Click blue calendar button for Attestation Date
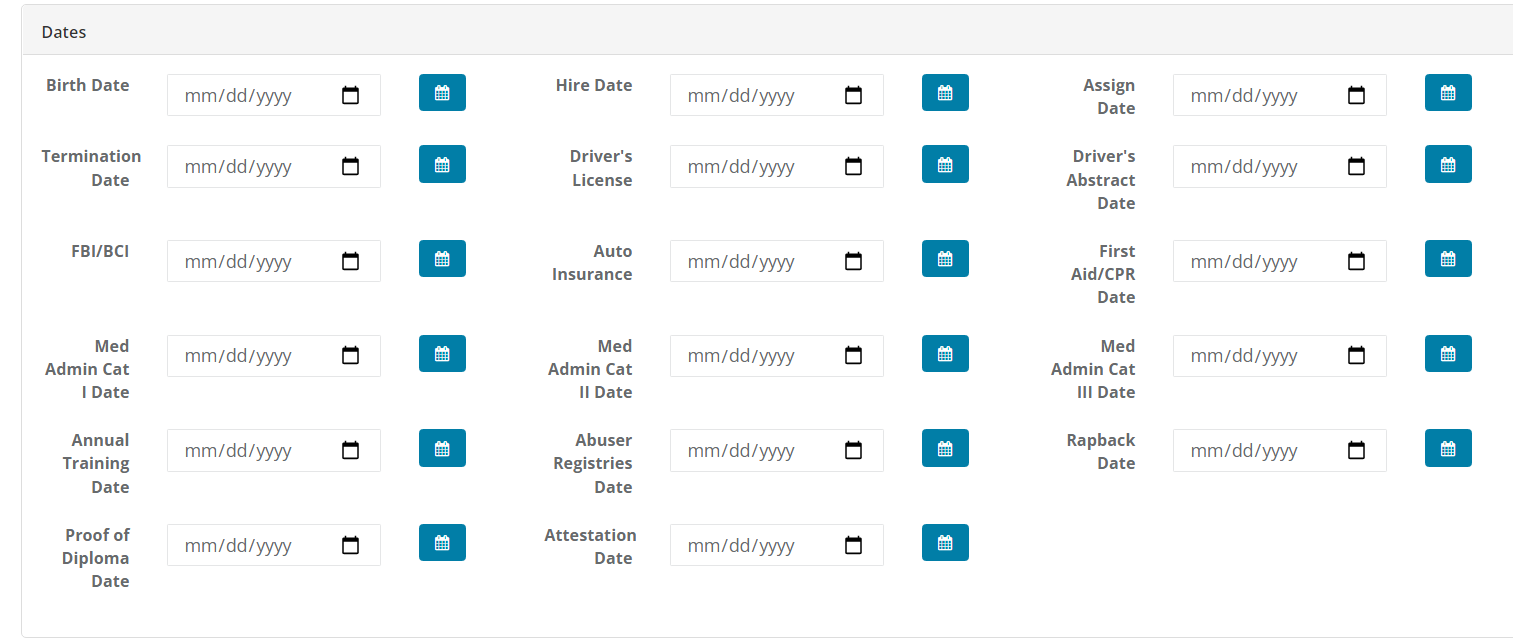This screenshot has height=642, width=1513. click(945, 543)
